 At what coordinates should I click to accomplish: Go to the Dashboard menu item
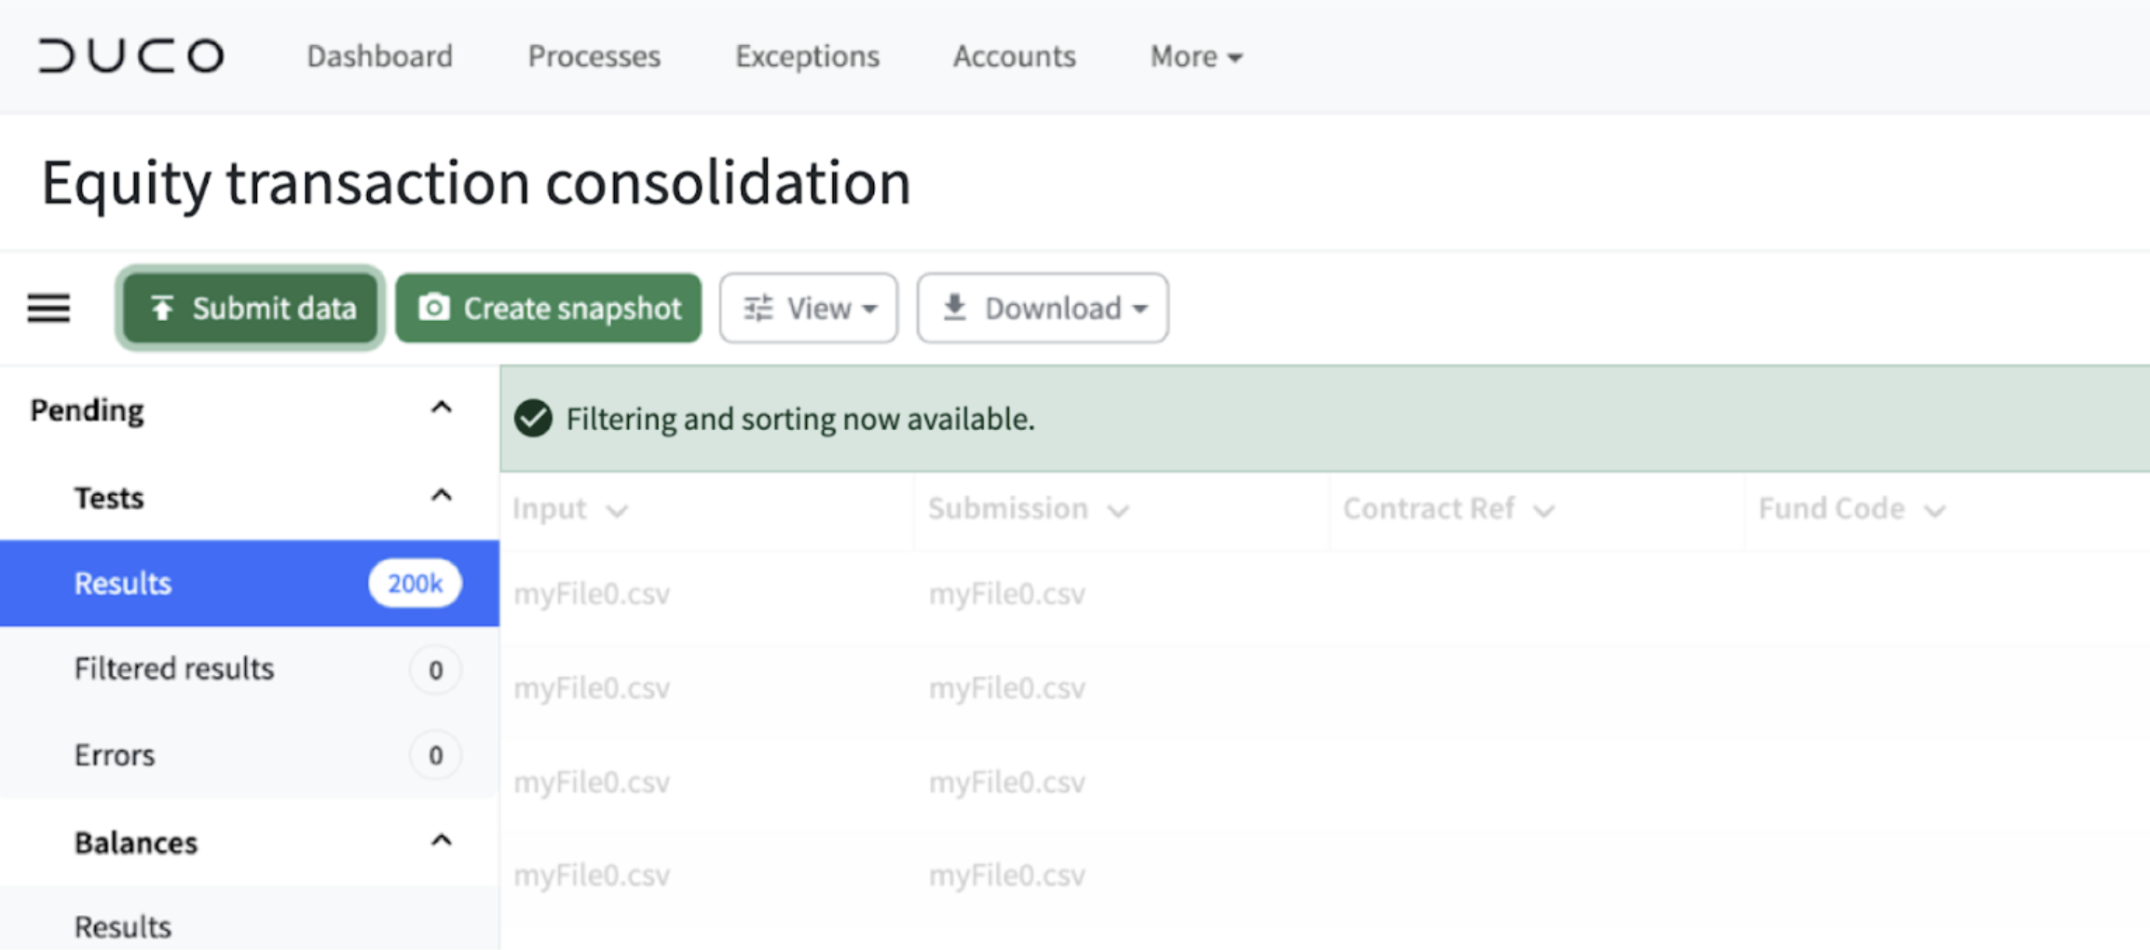pyautogui.click(x=379, y=56)
